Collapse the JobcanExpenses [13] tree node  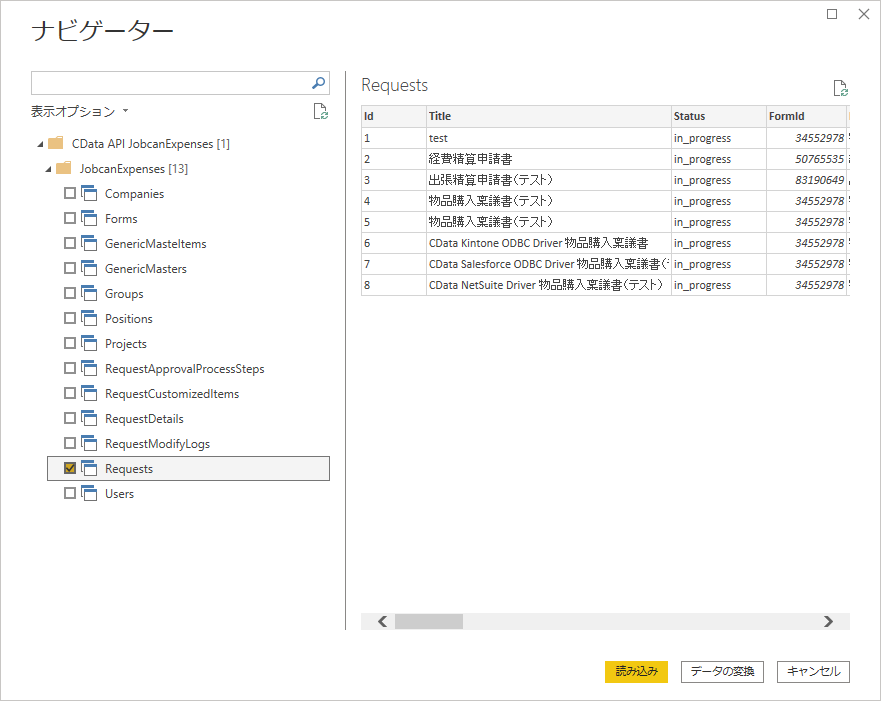pos(48,169)
